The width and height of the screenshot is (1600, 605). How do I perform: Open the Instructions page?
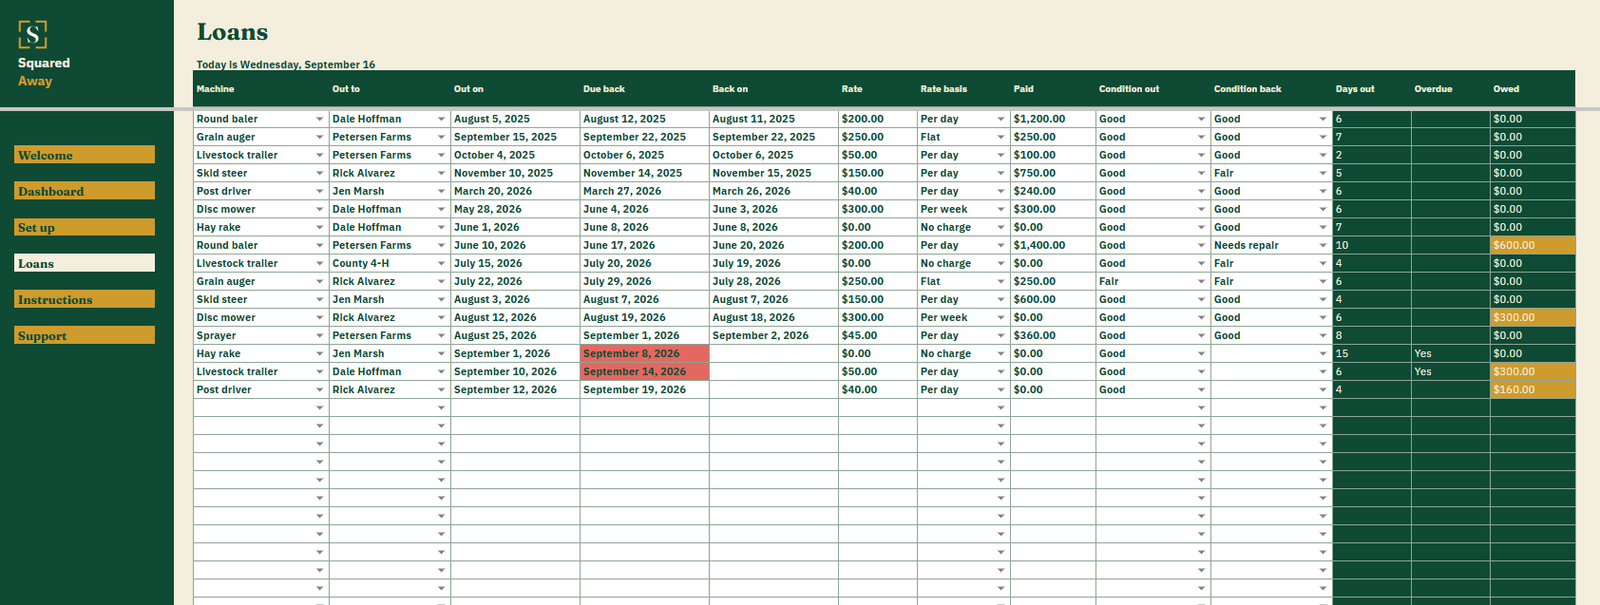(84, 299)
